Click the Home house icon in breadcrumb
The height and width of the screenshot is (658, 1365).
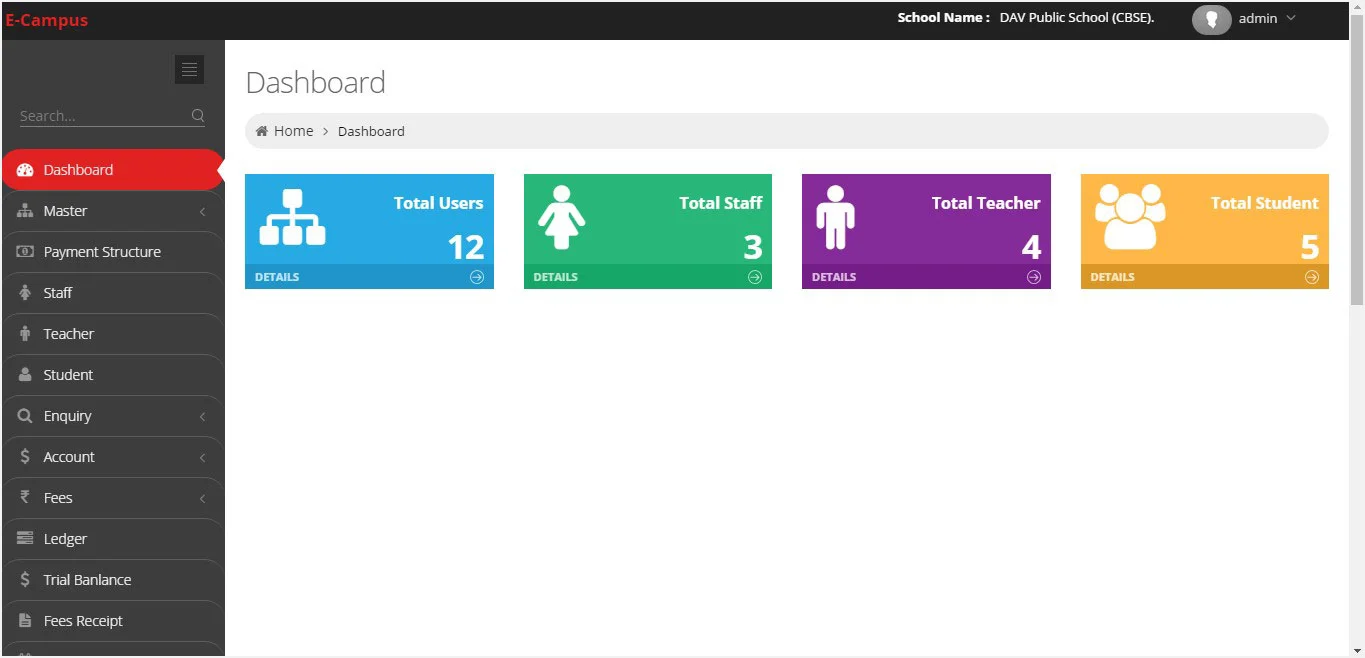[262, 131]
